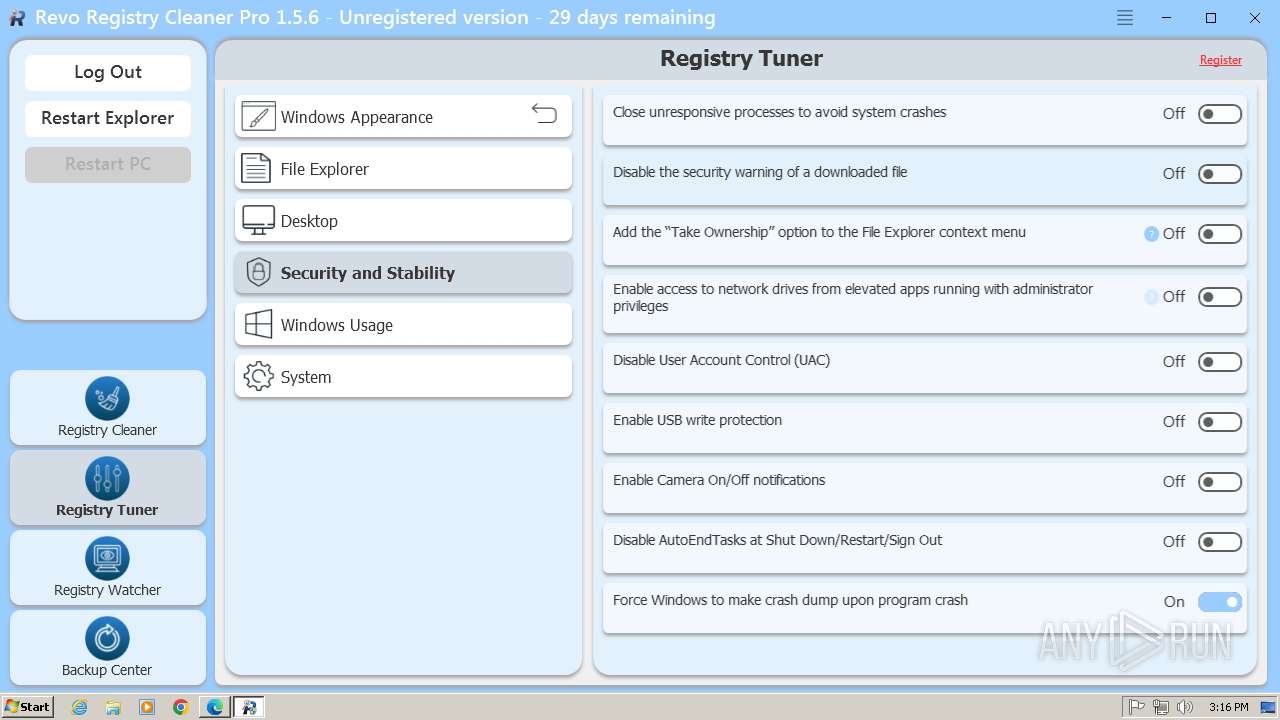Click the taskbar clock showing 3:16 PM

(x=1228, y=707)
